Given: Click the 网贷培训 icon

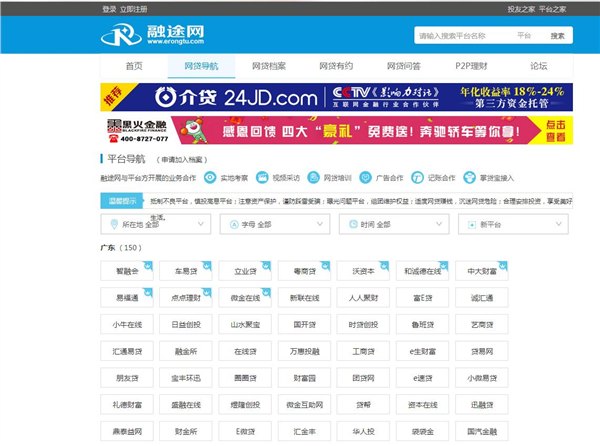Looking at the screenshot, I should (313, 177).
